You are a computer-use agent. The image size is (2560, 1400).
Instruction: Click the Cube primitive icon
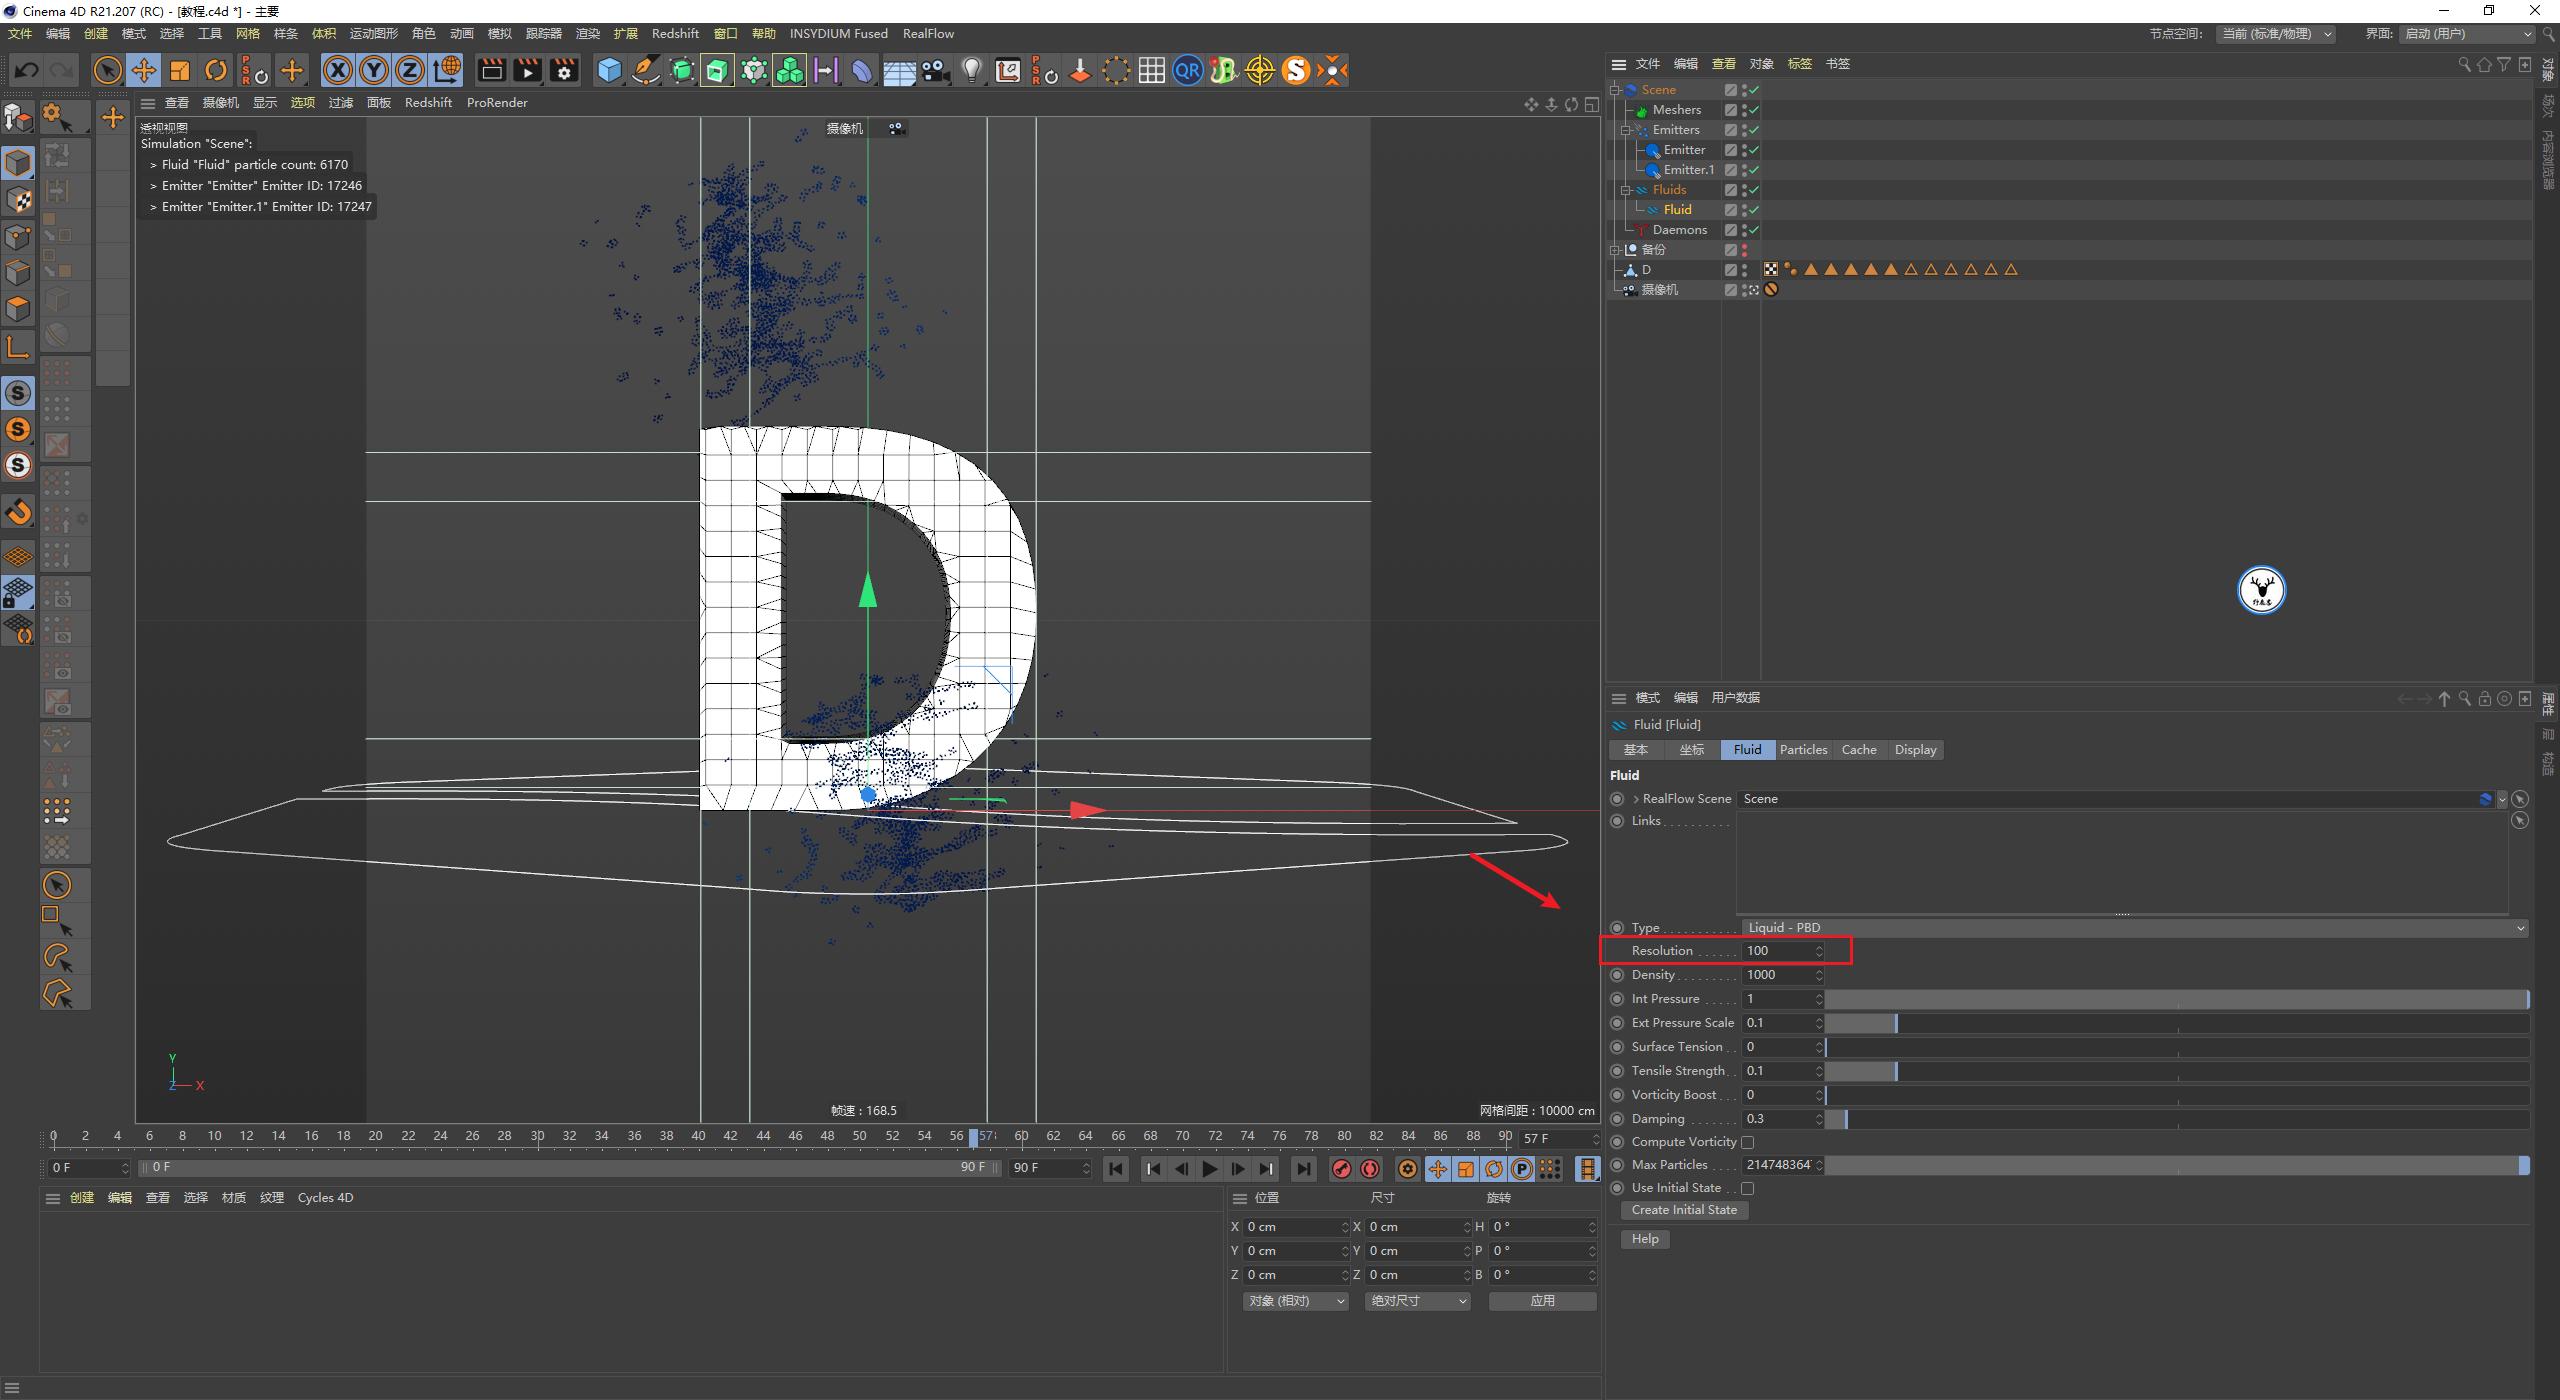pyautogui.click(x=609, y=70)
